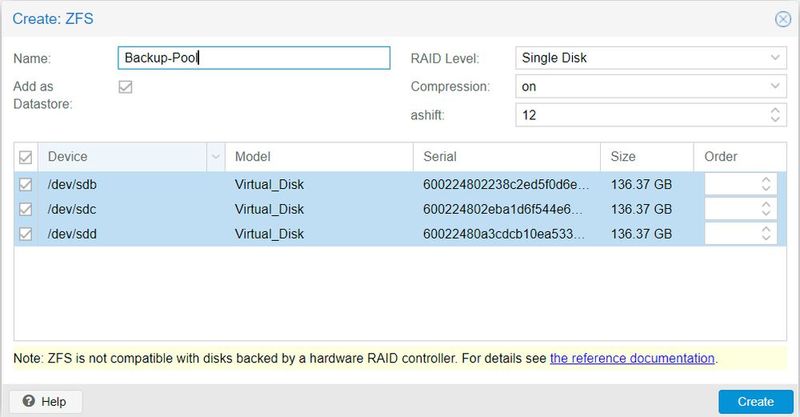This screenshot has height=417, width=800.
Task: Select the /dev/sdc device name
Action: (72, 209)
